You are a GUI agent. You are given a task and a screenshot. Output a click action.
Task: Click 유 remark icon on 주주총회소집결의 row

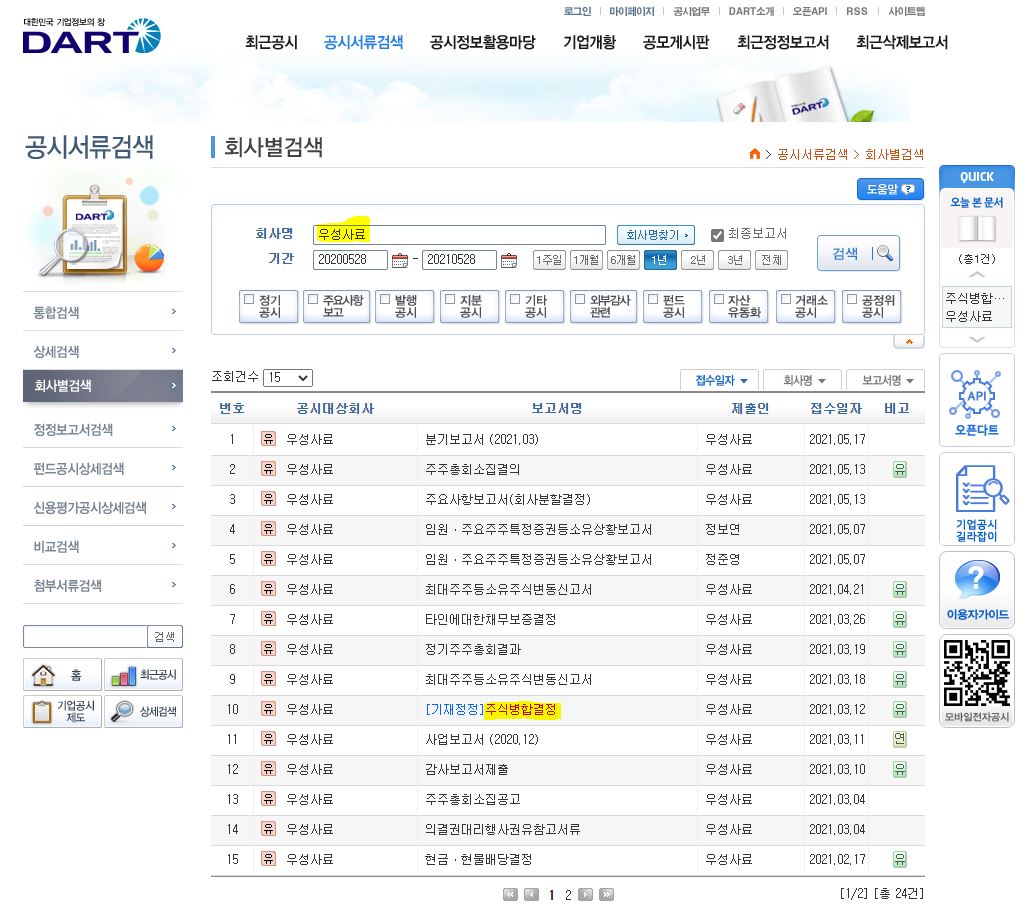pyautogui.click(x=900, y=469)
